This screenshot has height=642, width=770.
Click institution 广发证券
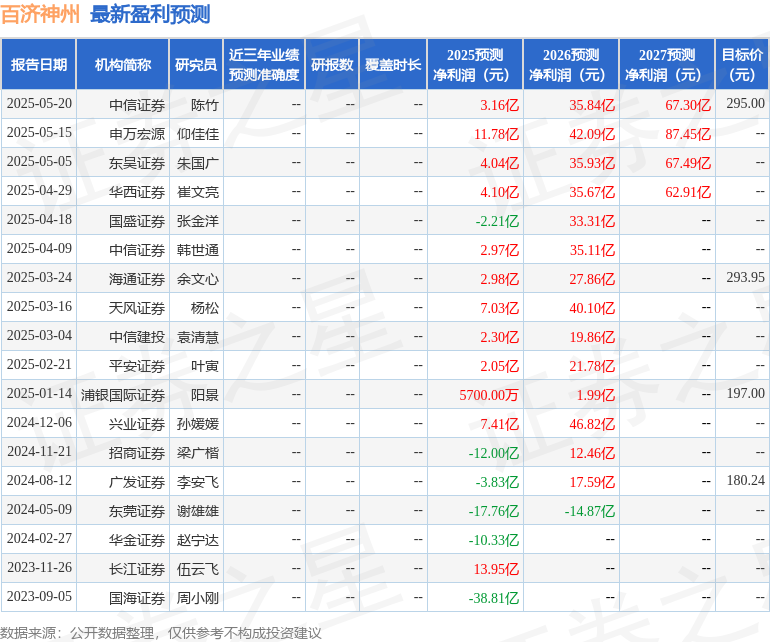point(137,482)
